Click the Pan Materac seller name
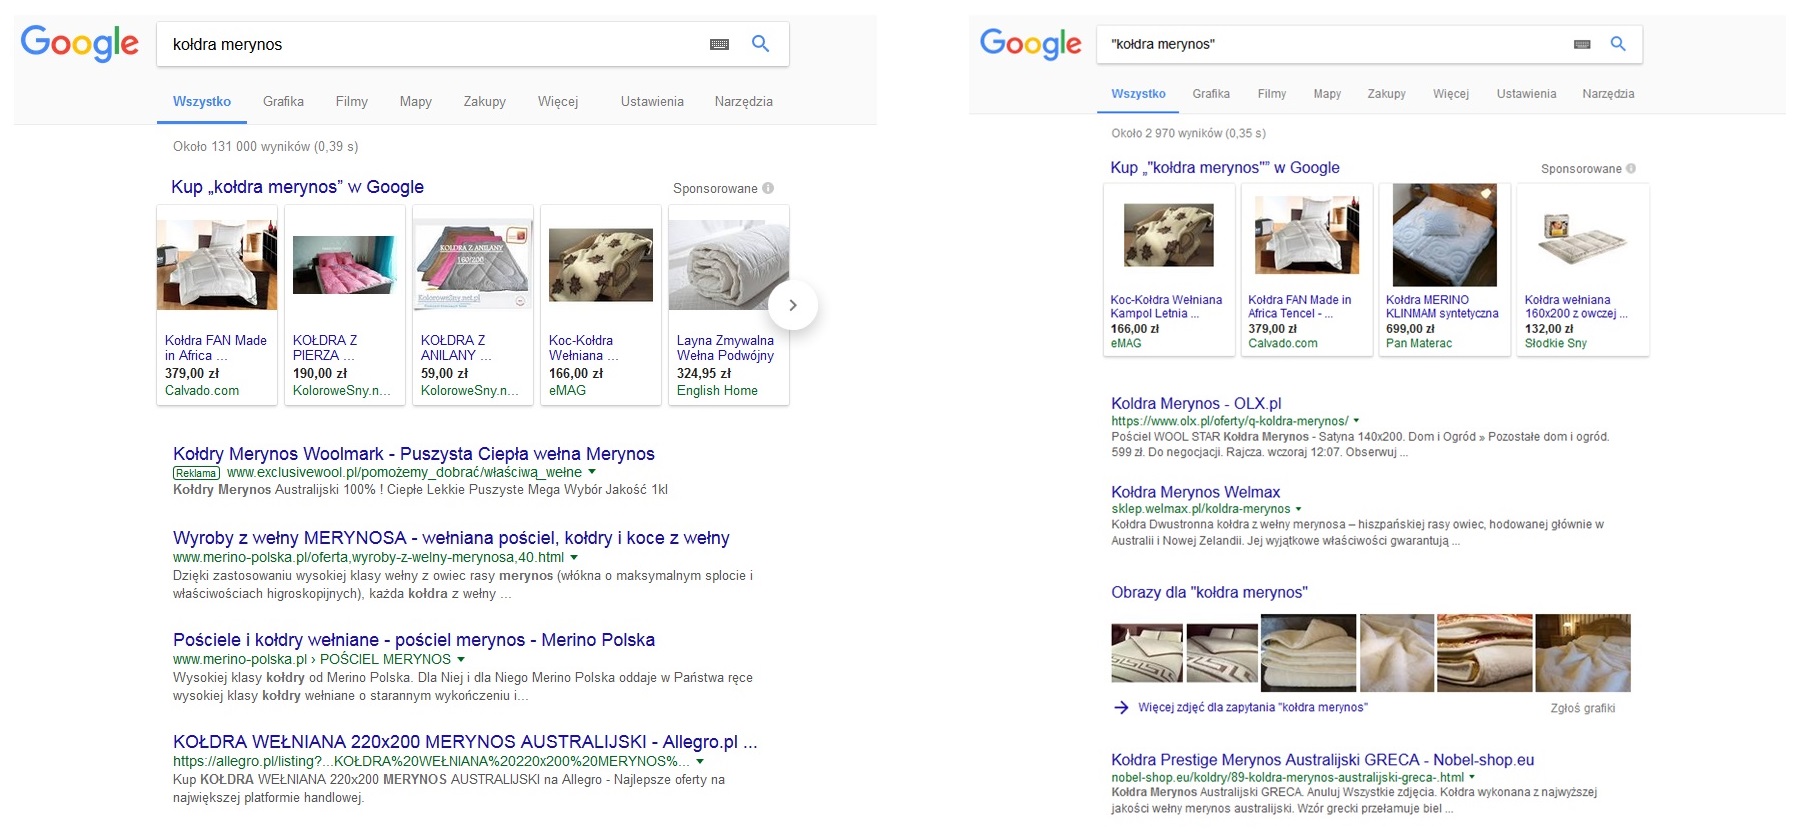Screen dimensions: 1811x840 click(1419, 343)
